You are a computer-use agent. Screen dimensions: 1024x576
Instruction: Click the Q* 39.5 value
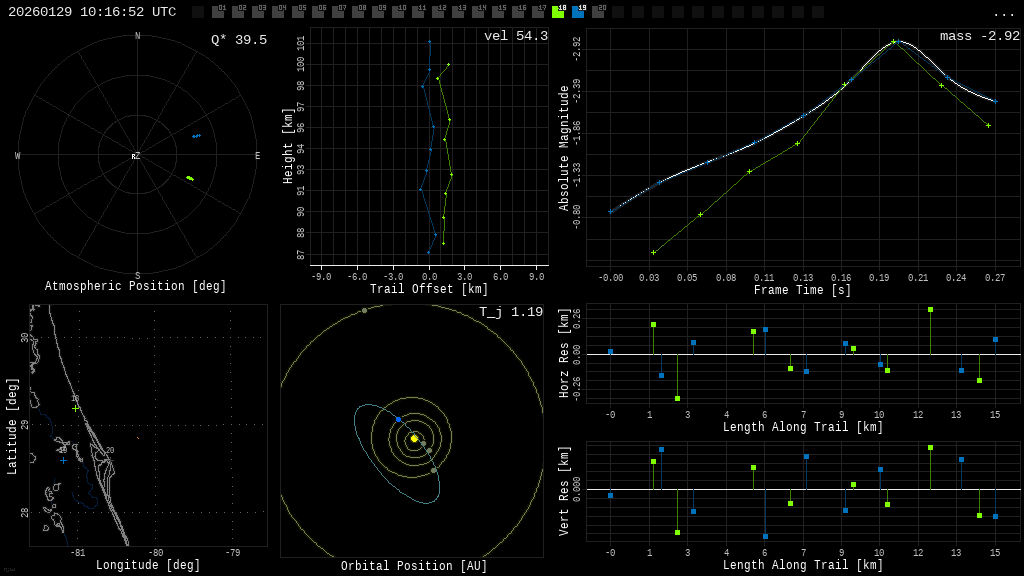click(x=239, y=40)
